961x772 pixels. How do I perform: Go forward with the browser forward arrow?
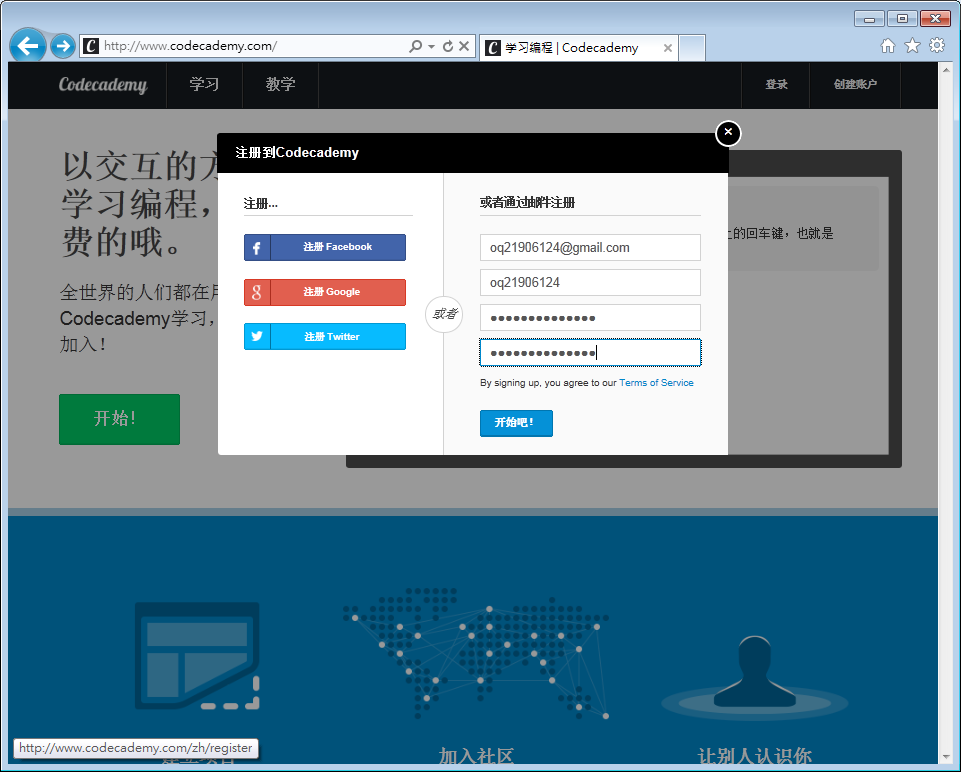[x=63, y=46]
